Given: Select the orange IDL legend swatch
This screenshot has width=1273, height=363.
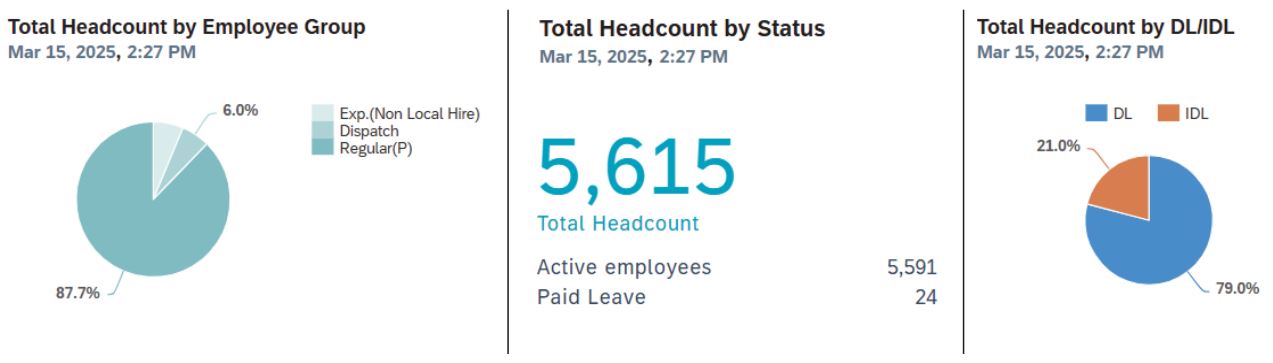Looking at the screenshot, I should (1166, 113).
